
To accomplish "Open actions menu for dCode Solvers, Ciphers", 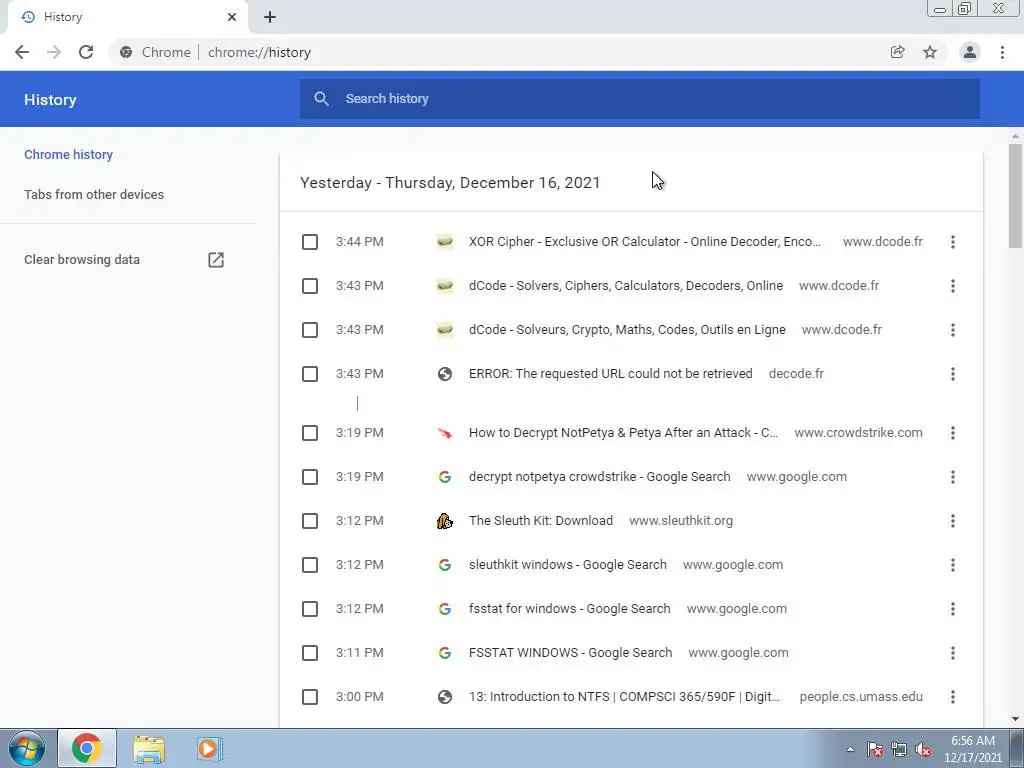I will [x=953, y=286].
